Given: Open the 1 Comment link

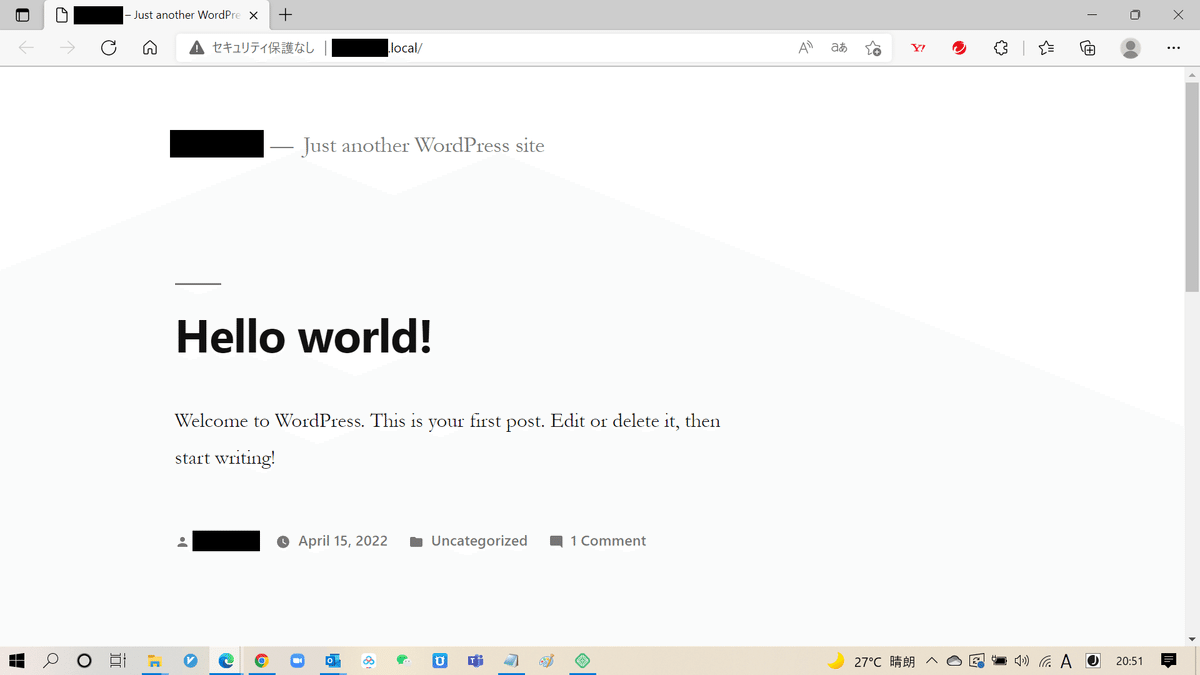Looking at the screenshot, I should pyautogui.click(x=608, y=541).
